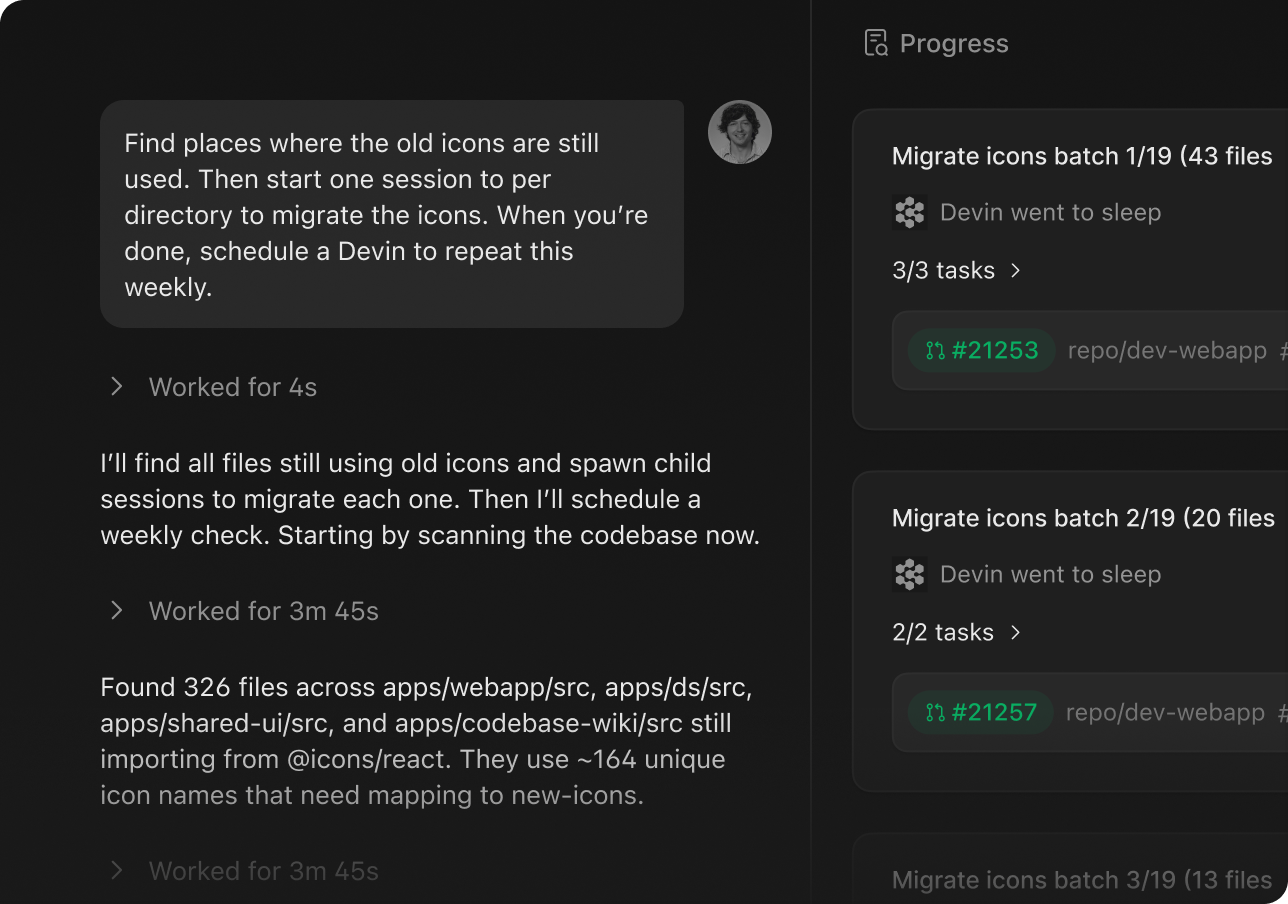Expand the "Worked for 4s" chevron

pos(117,387)
